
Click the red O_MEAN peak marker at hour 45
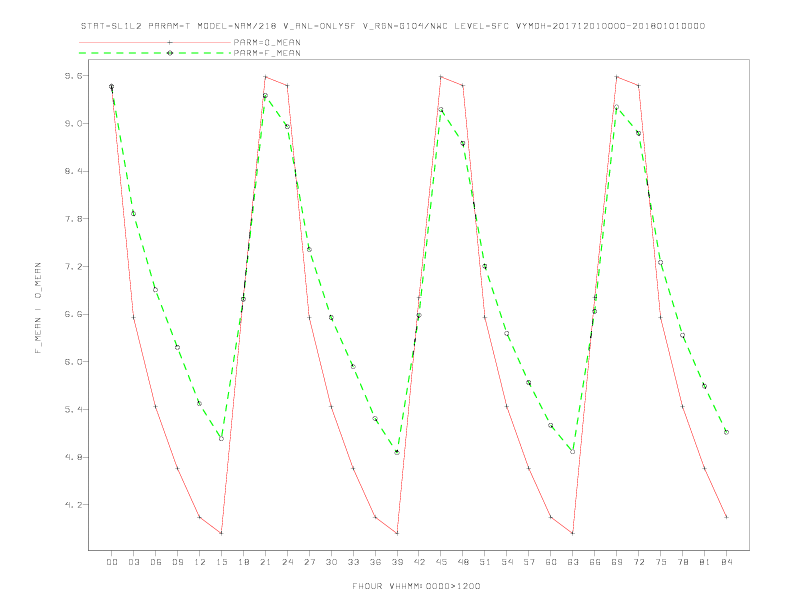pyautogui.click(x=441, y=77)
